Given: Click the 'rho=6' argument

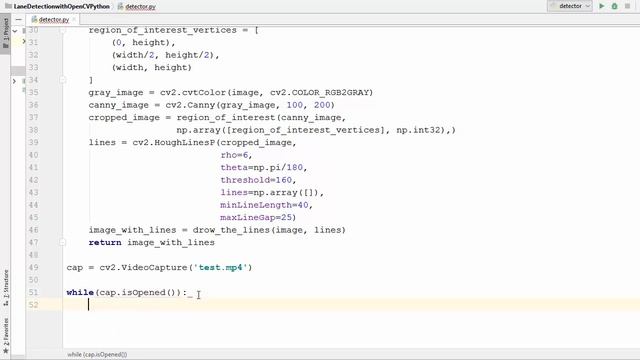Looking at the screenshot, I should (x=234, y=155).
